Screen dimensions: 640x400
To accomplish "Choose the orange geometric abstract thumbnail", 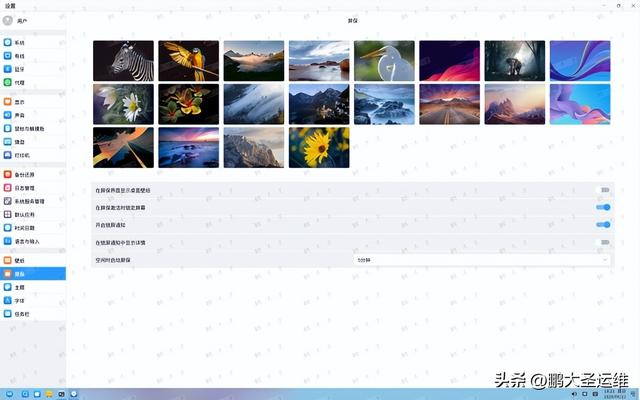I will click(123, 147).
